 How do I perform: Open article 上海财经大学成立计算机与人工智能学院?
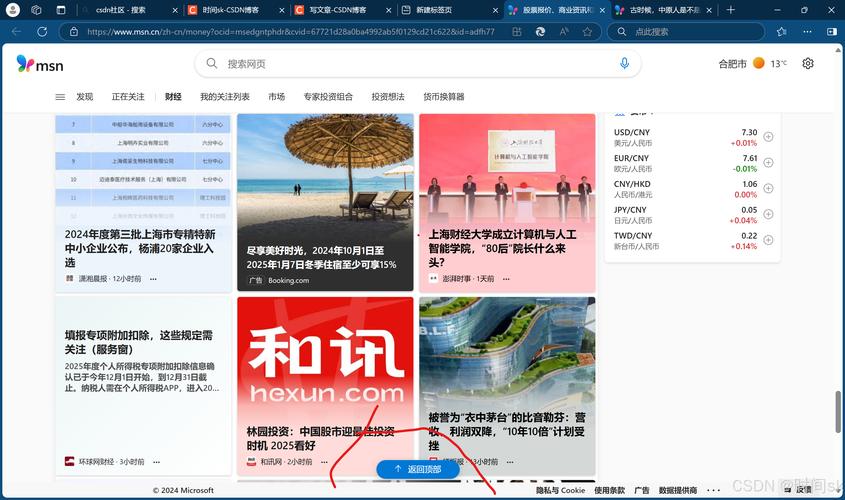502,248
